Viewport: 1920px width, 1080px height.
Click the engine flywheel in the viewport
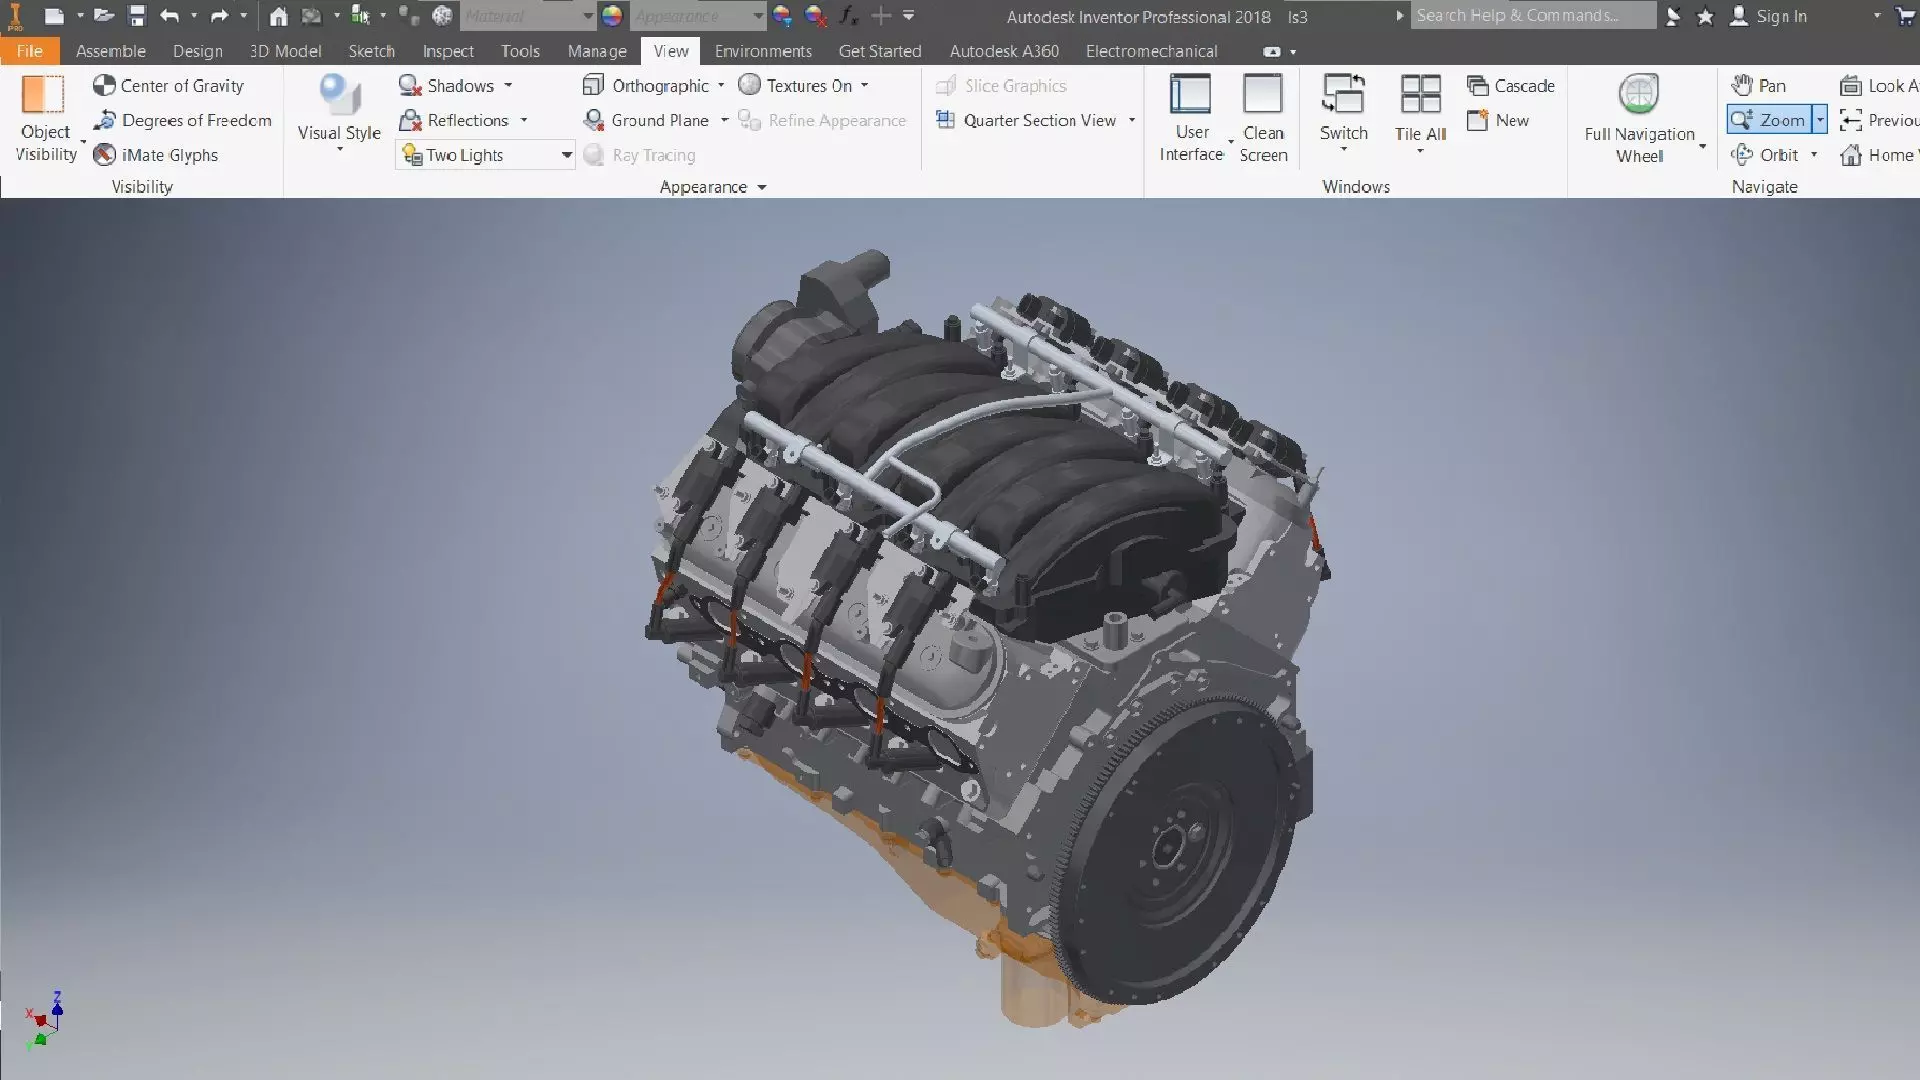click(x=1178, y=850)
